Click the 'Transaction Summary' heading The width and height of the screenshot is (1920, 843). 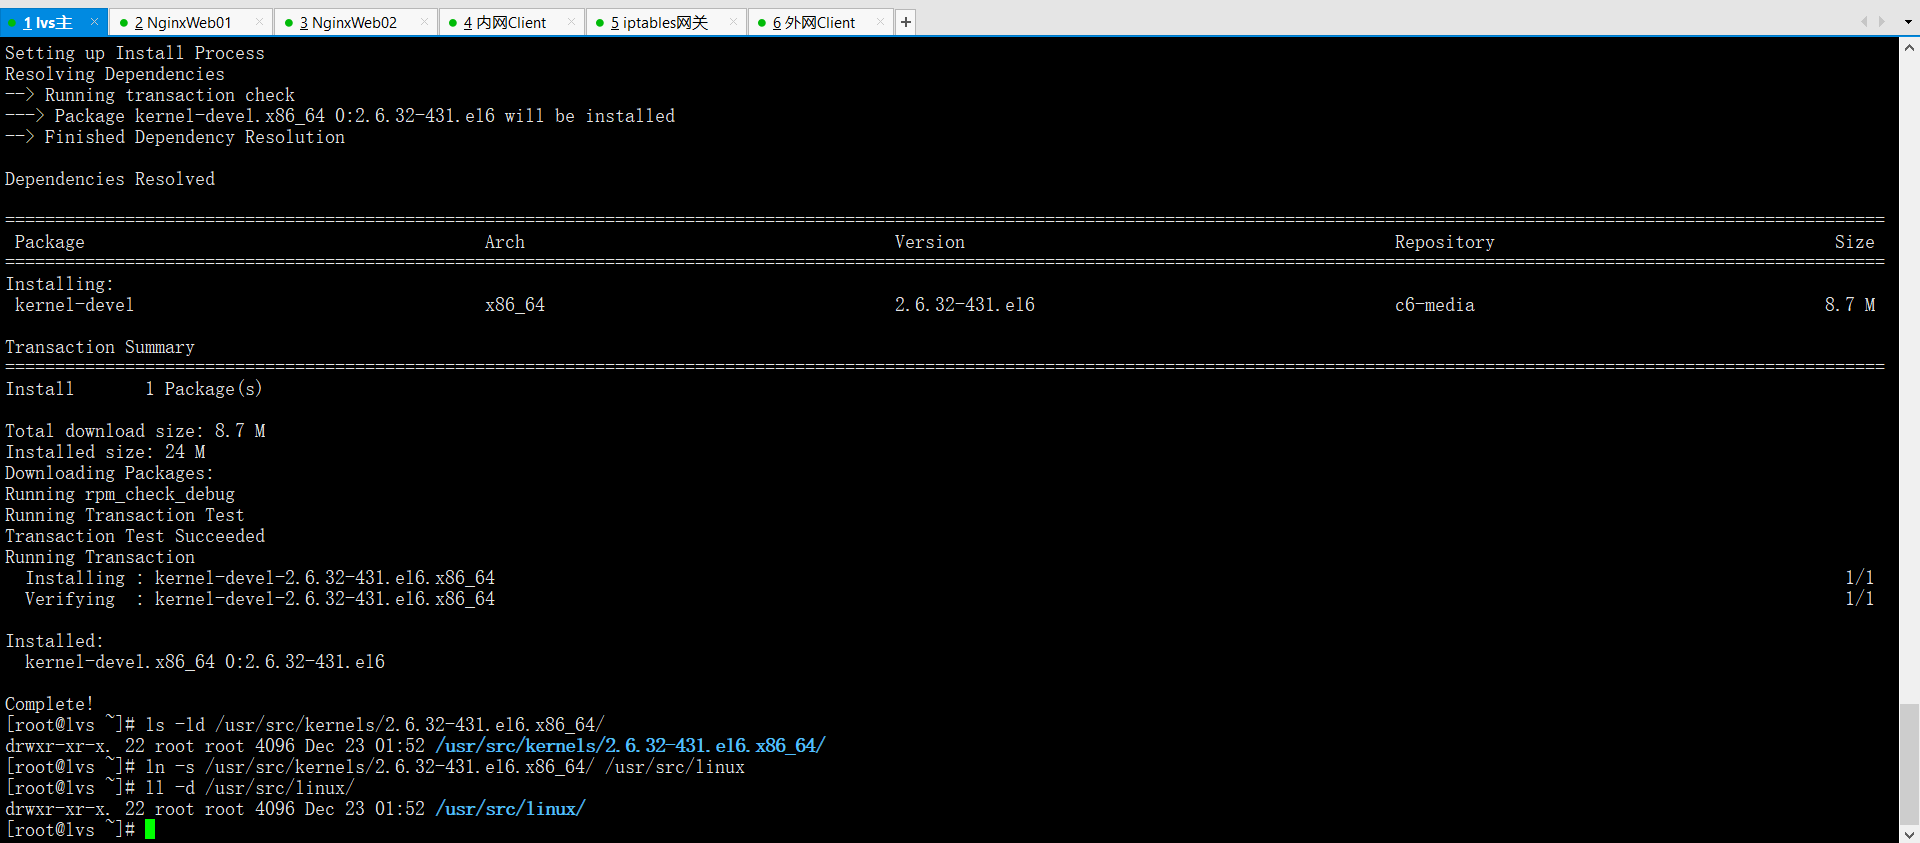(100, 346)
